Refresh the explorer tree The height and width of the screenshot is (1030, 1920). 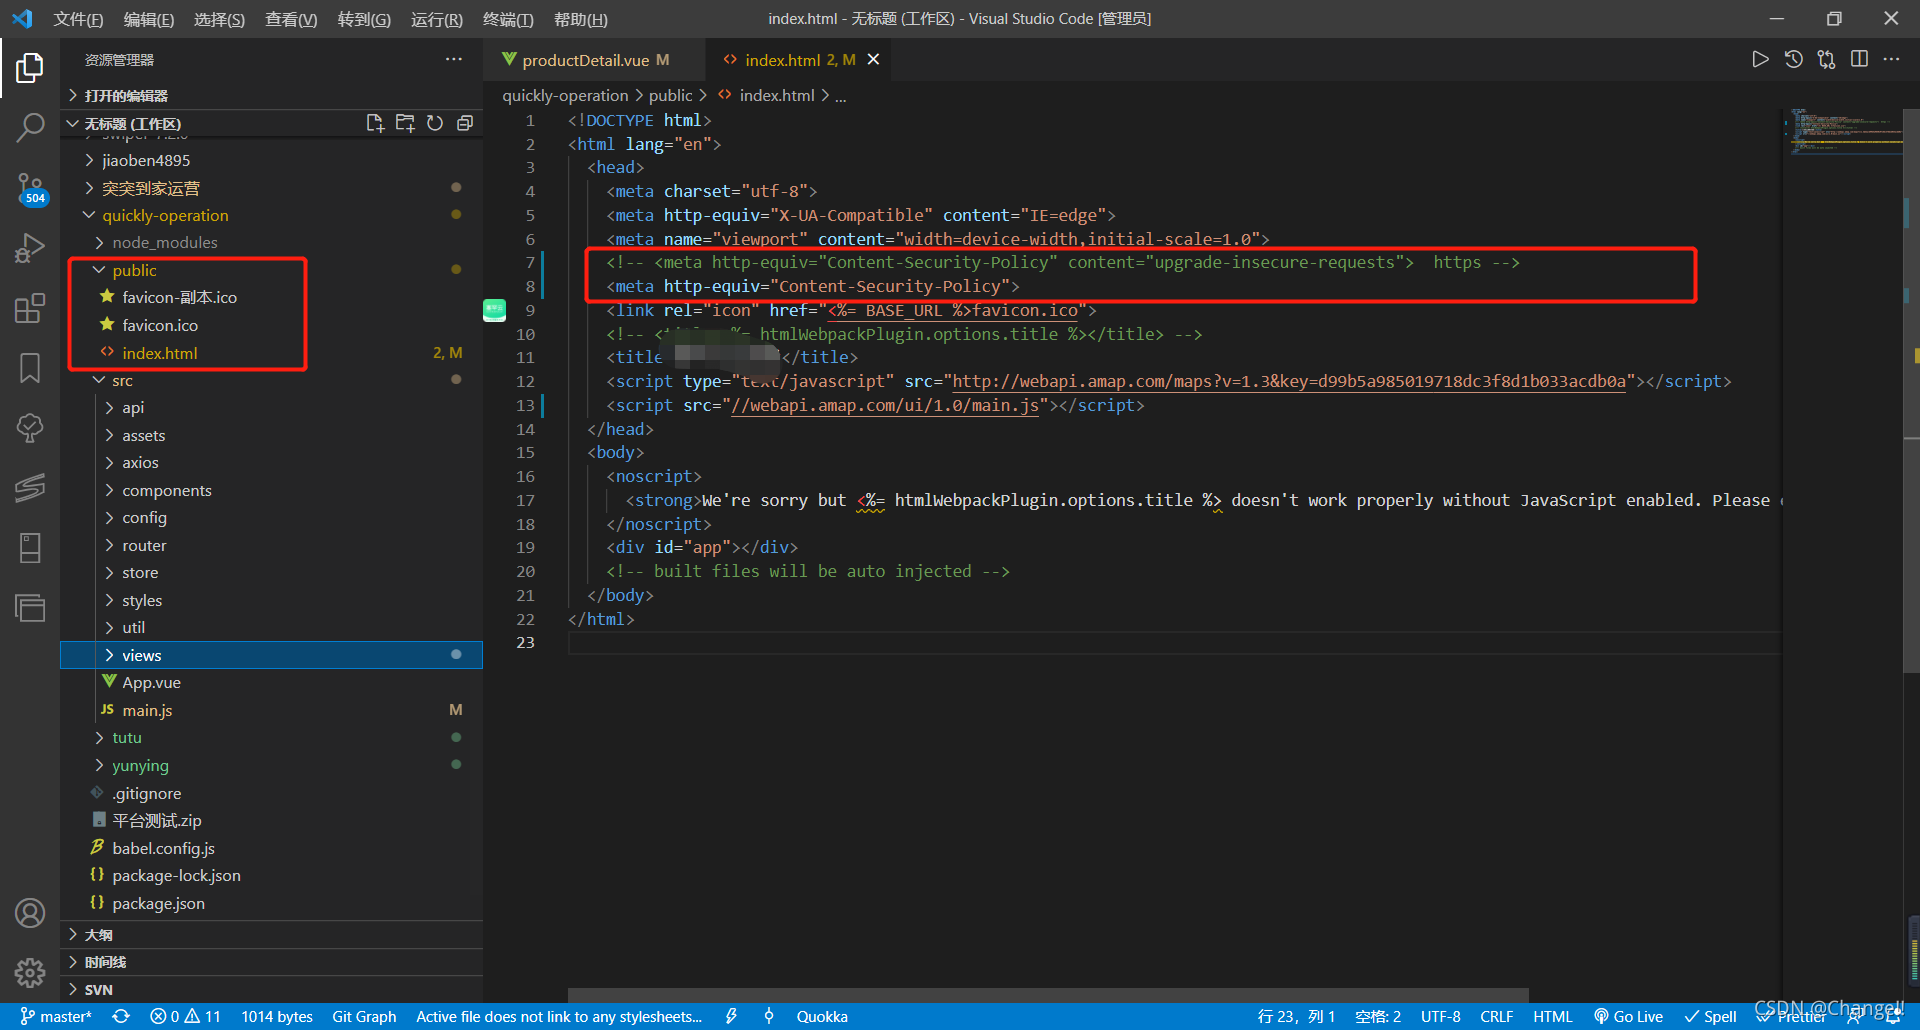tap(435, 123)
